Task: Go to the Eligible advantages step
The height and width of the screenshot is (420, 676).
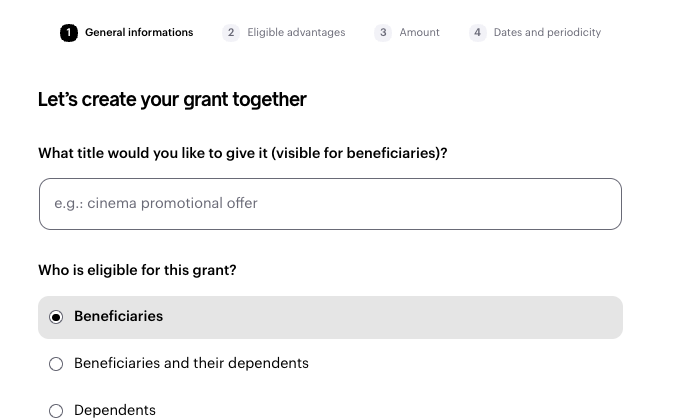Action: coord(296,33)
